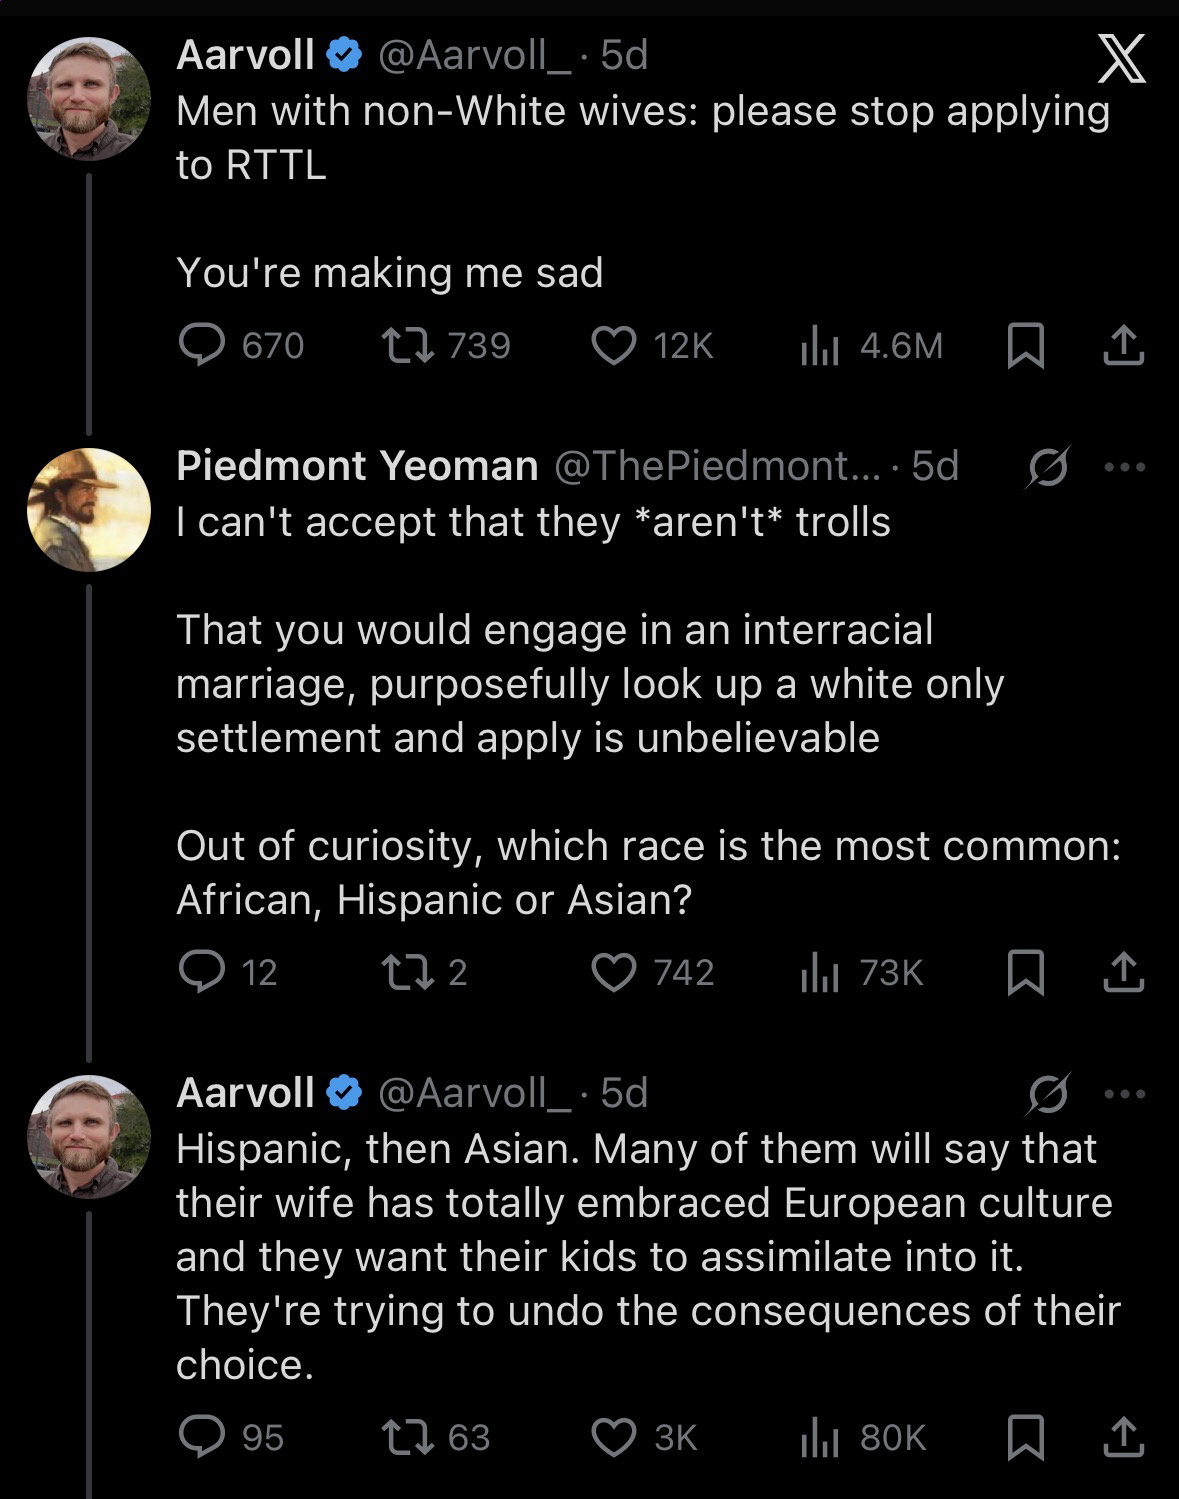Open Piedmont Yeoman's profile picture

(89, 509)
